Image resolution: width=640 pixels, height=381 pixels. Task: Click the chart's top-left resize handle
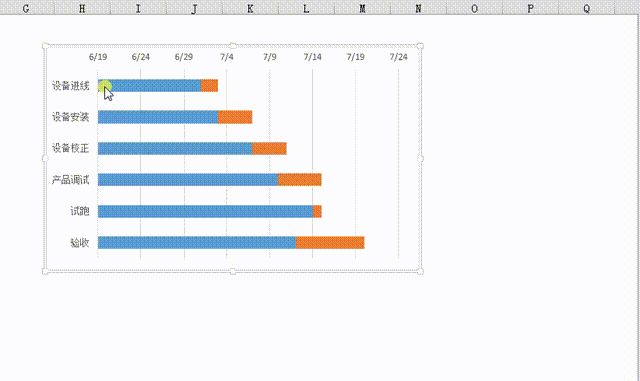pos(45,46)
